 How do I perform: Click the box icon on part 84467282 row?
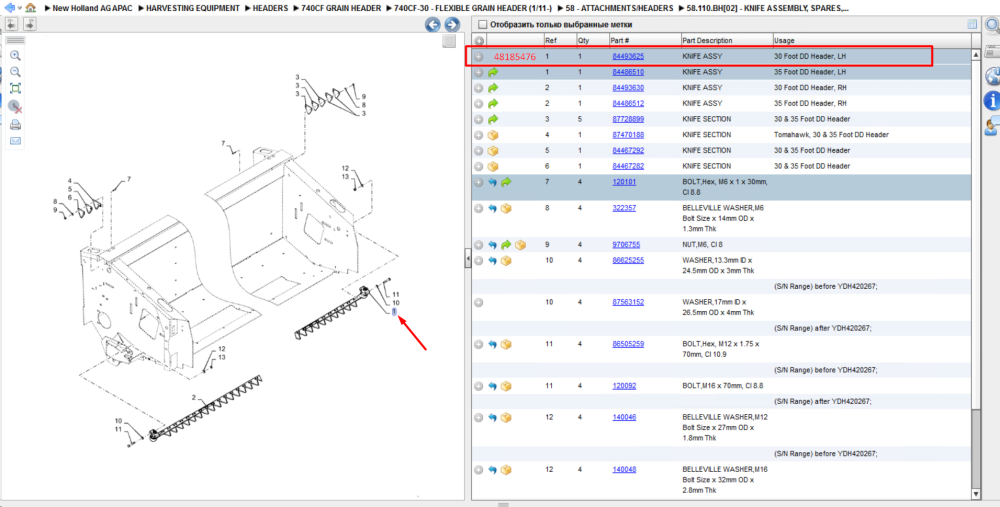[x=493, y=166]
